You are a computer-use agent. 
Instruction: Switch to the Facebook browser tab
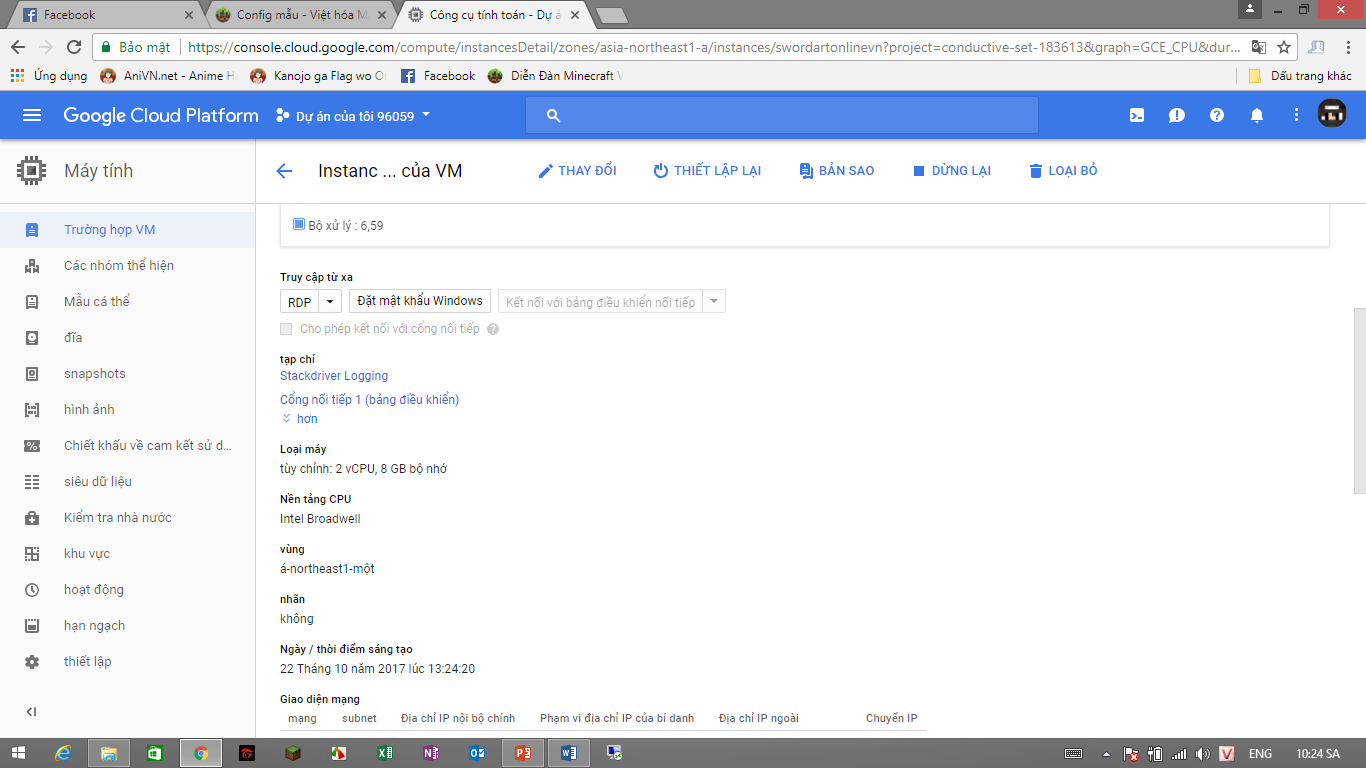click(x=103, y=15)
